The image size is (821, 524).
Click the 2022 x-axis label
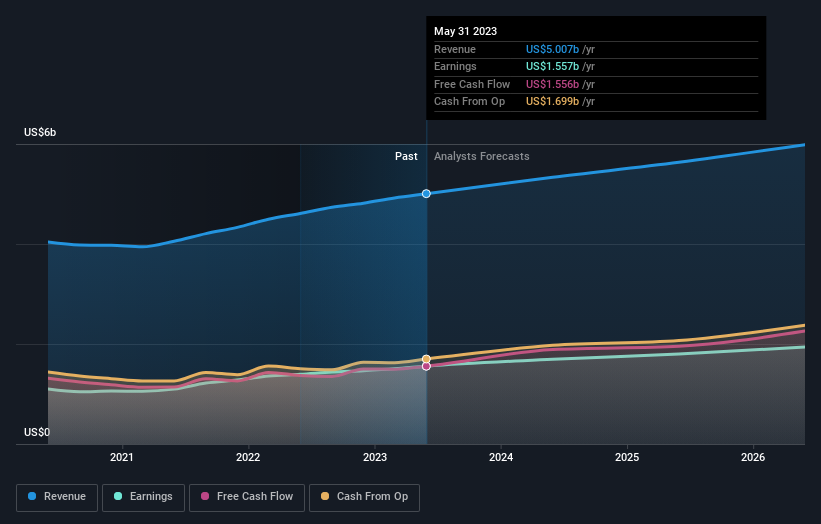coord(248,458)
